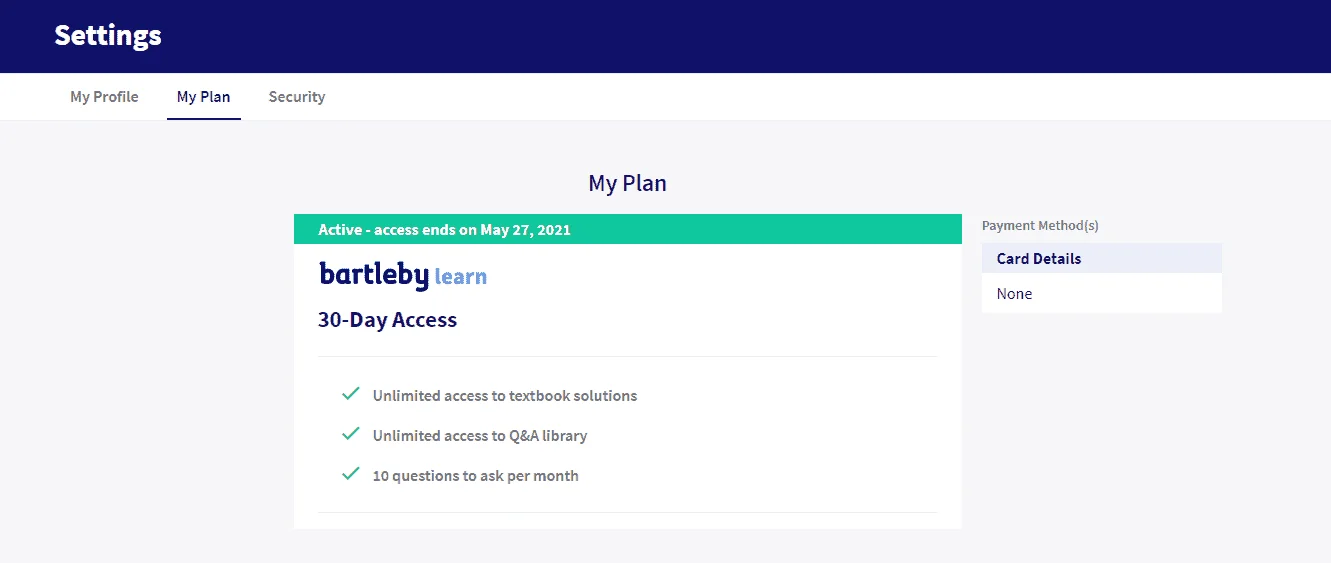Viewport: 1331px width, 563px height.
Task: Click the Settings page heading
Action: 108,36
